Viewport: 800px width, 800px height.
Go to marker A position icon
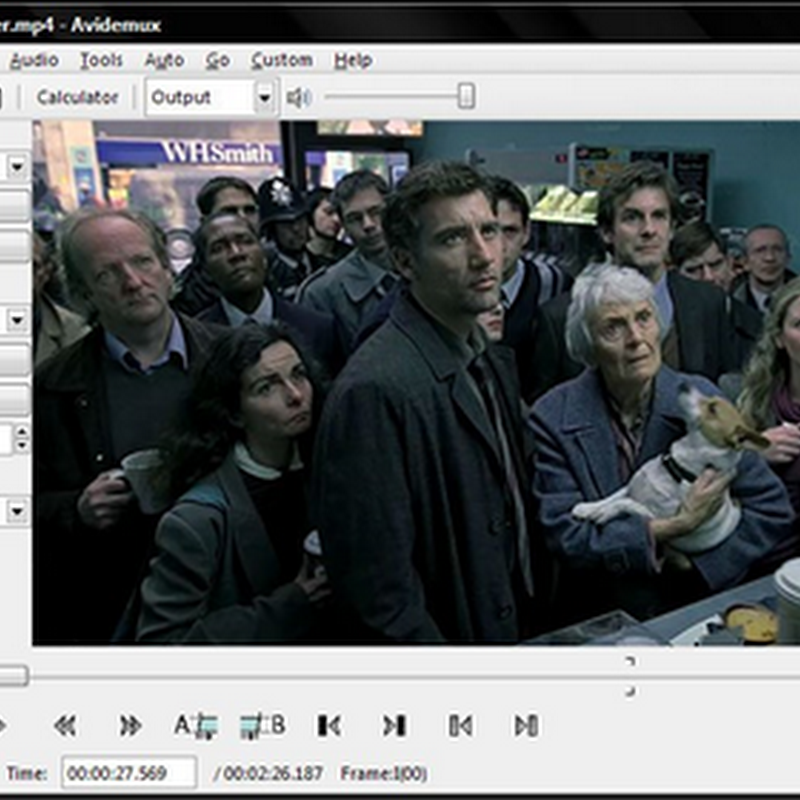click(x=460, y=726)
